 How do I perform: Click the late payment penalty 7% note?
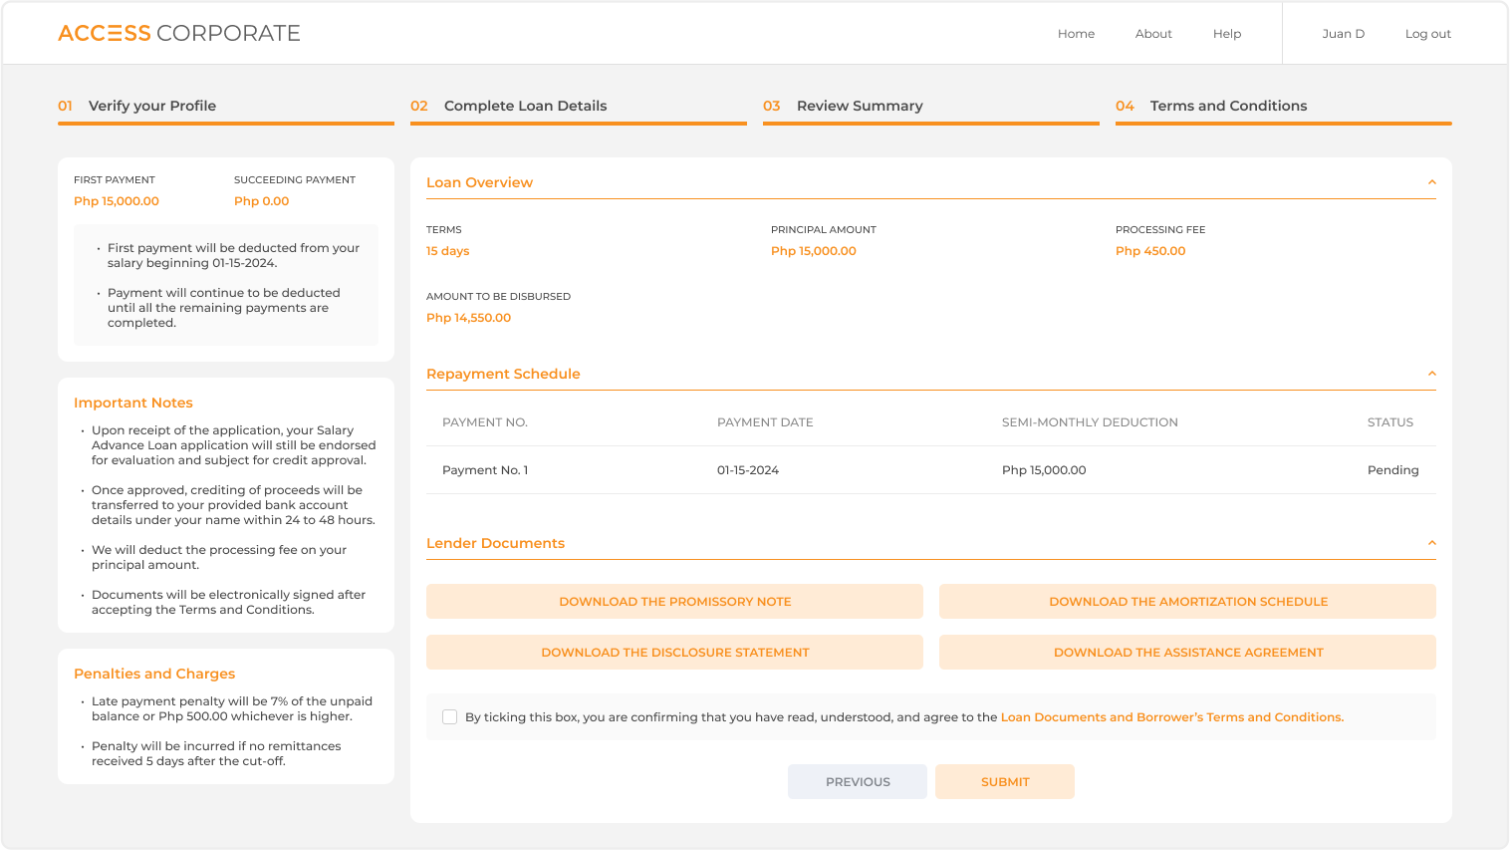[232, 709]
